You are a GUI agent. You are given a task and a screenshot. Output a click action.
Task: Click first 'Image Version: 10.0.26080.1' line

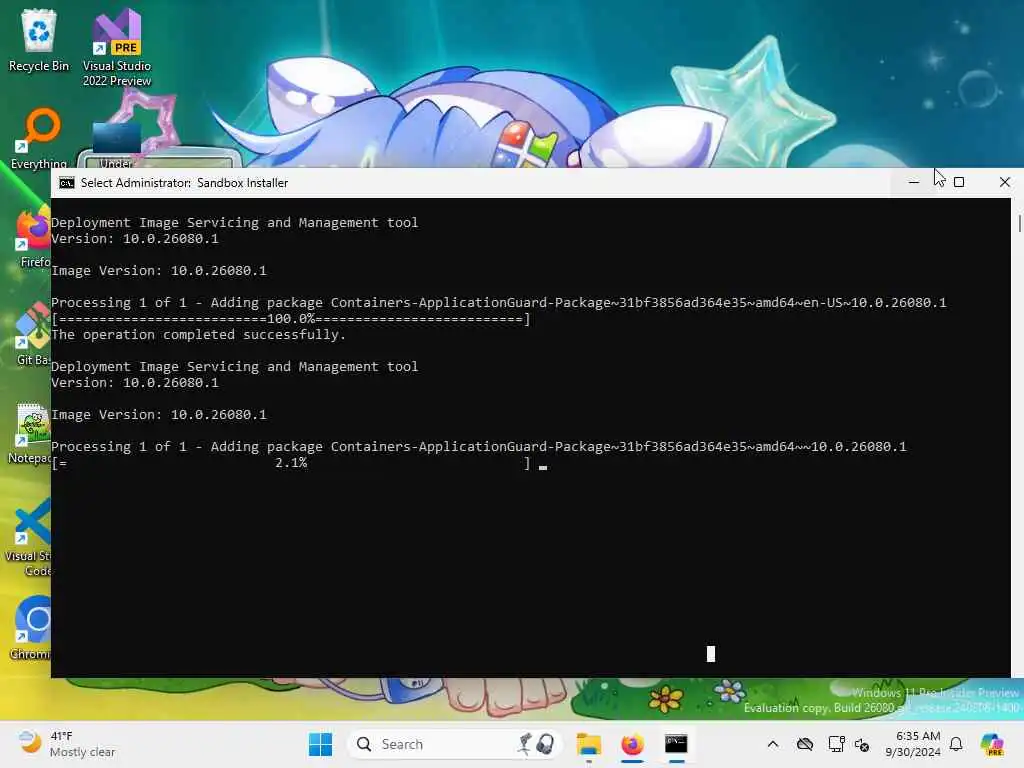[x=159, y=270]
